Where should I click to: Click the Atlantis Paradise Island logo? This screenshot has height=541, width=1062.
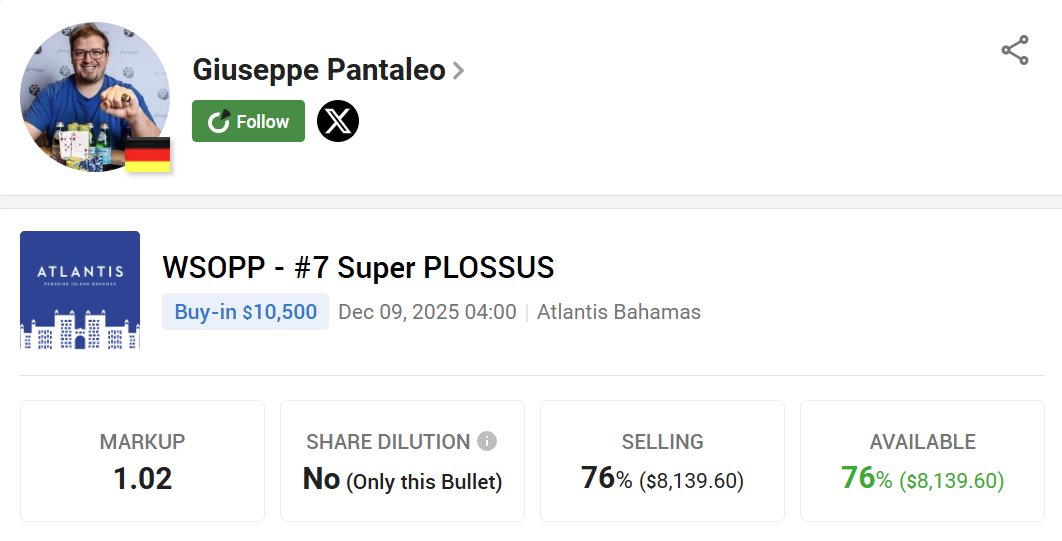pyautogui.click(x=80, y=290)
